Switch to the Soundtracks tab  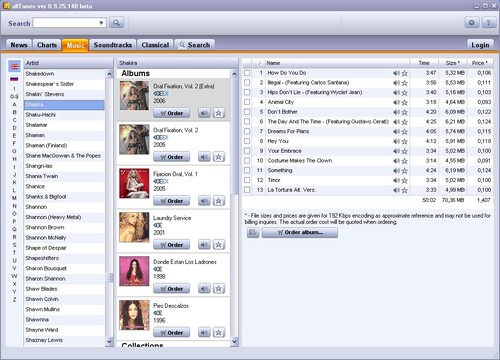(x=113, y=45)
